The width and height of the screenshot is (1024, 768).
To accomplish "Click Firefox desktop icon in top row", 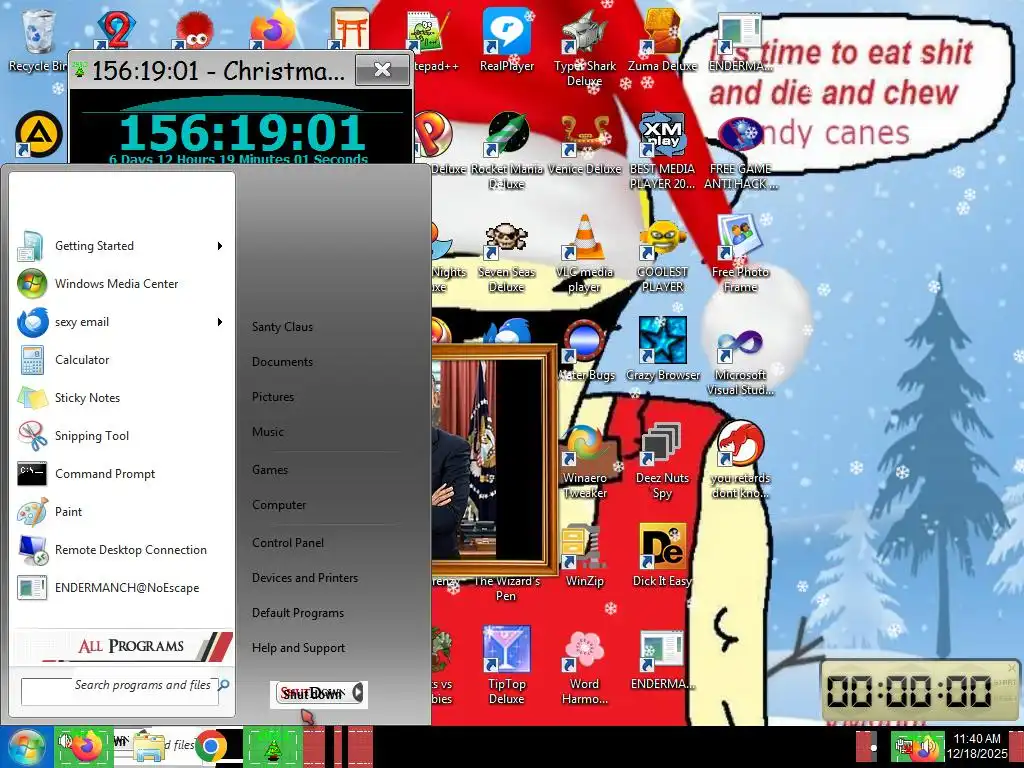I will click(x=273, y=29).
